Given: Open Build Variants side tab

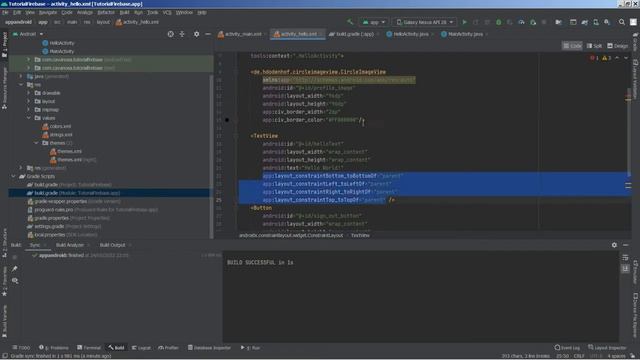Looking at the screenshot, I should point(4,321).
